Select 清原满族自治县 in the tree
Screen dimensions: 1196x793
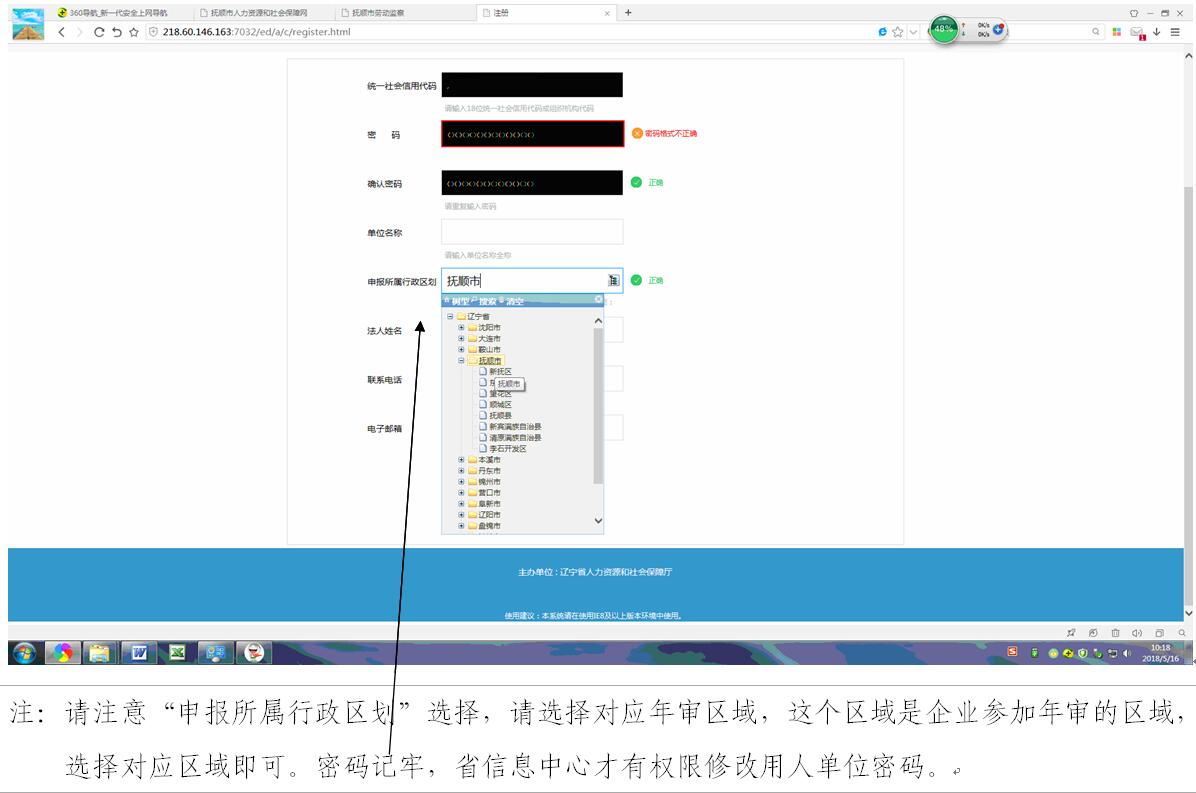[515, 438]
